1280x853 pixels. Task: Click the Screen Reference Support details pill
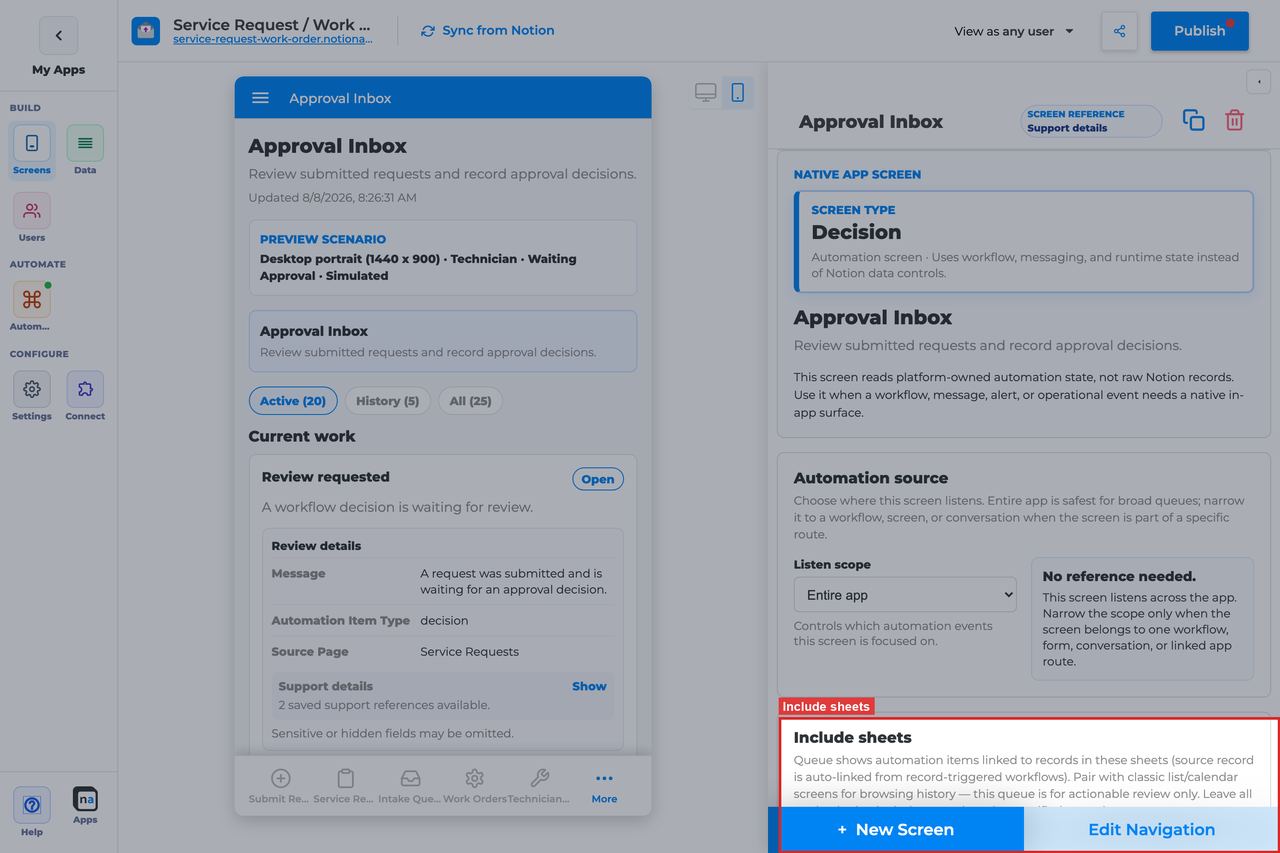(1091, 121)
